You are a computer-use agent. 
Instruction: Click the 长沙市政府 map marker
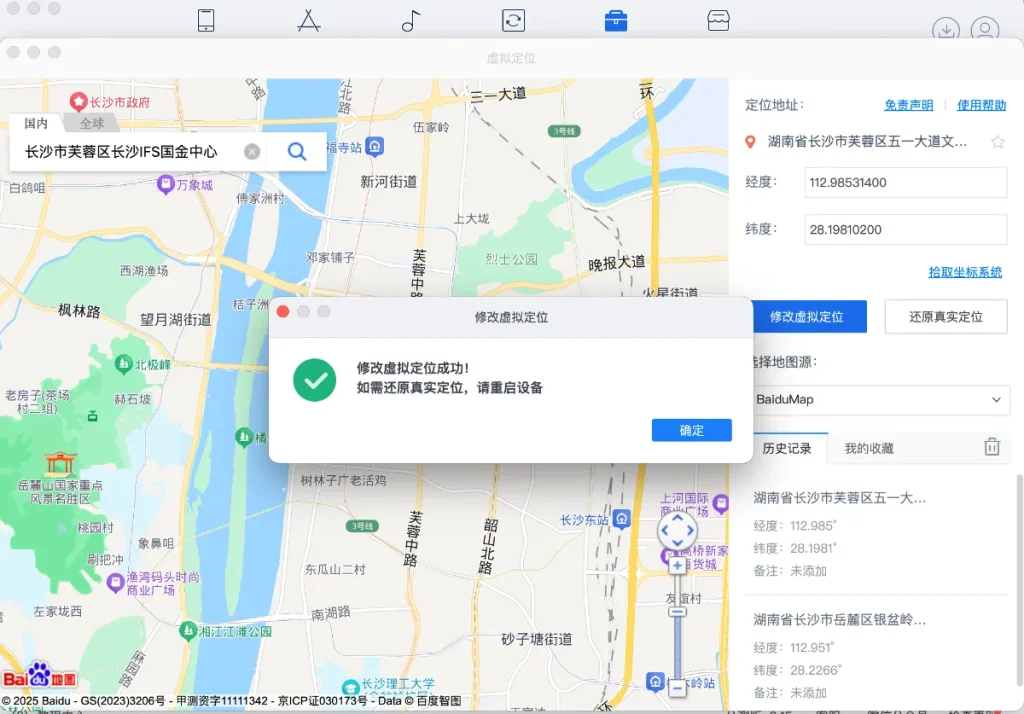[78, 101]
